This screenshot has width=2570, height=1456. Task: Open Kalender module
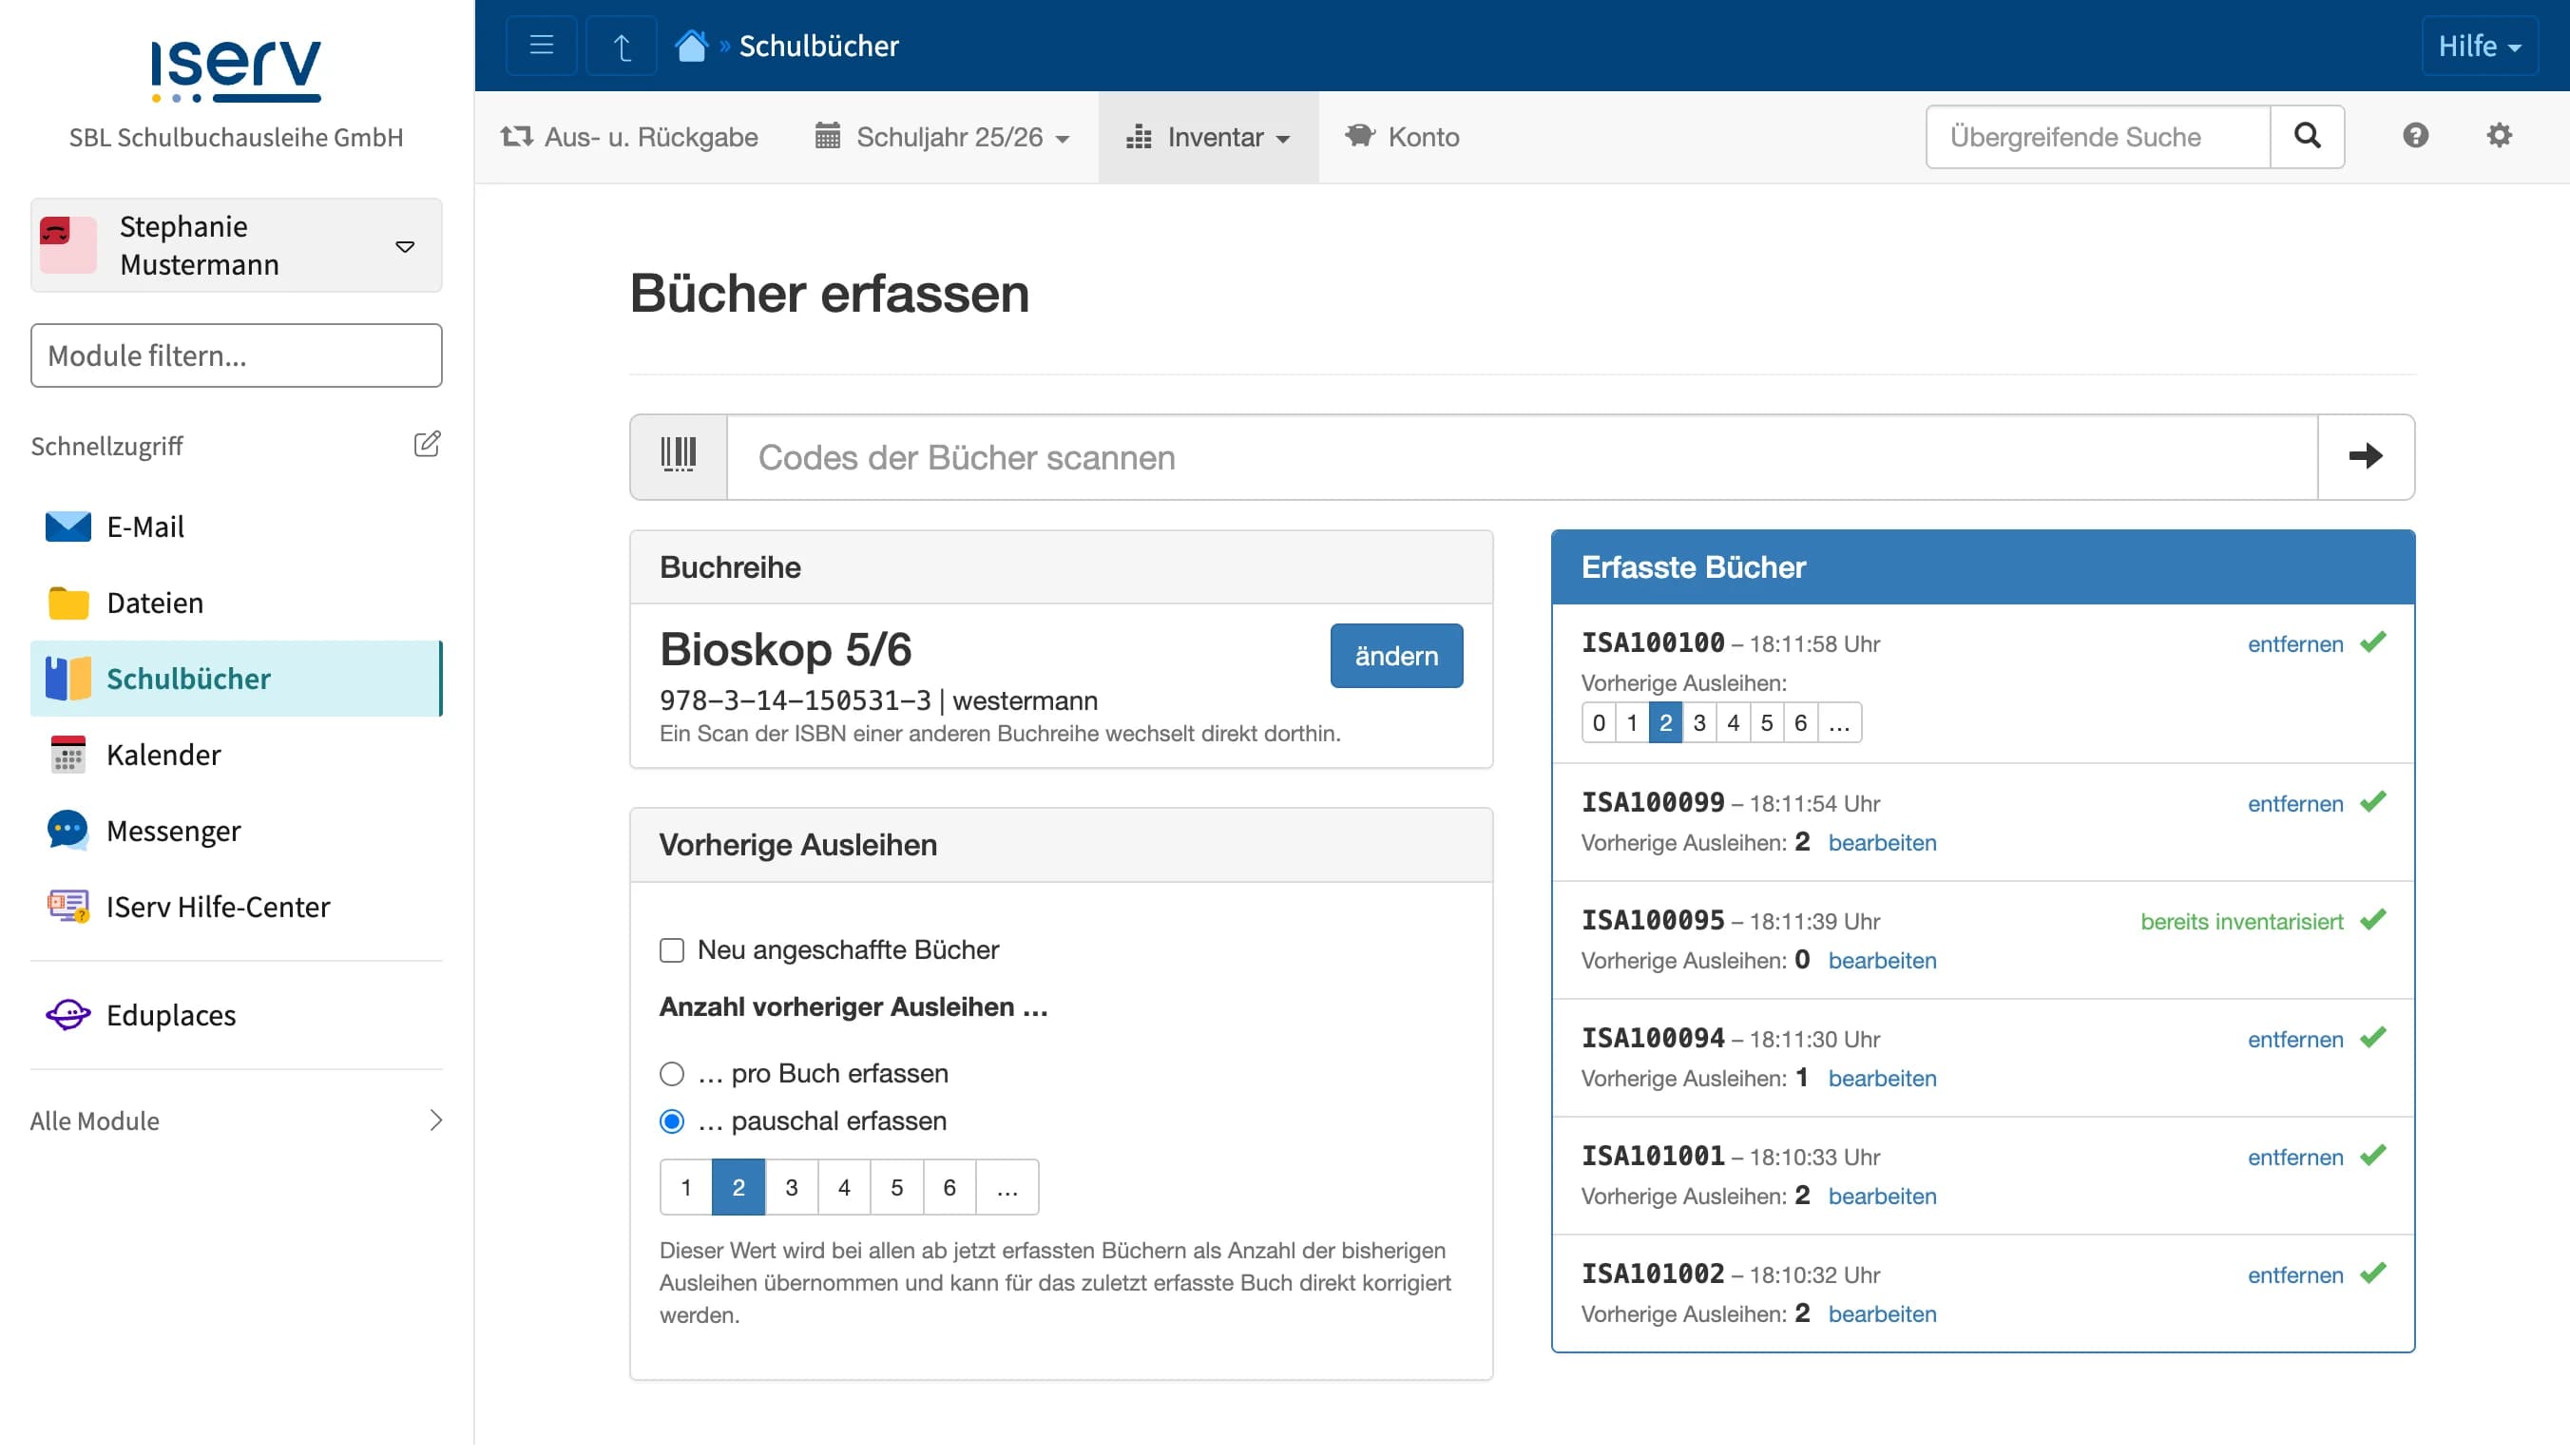pos(236,754)
